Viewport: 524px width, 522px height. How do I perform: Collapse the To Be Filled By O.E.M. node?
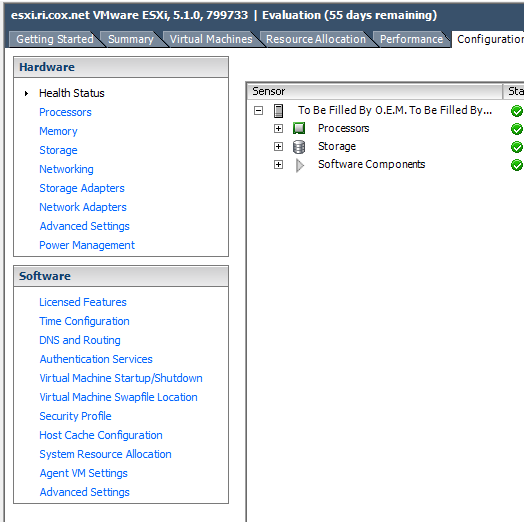(258, 111)
